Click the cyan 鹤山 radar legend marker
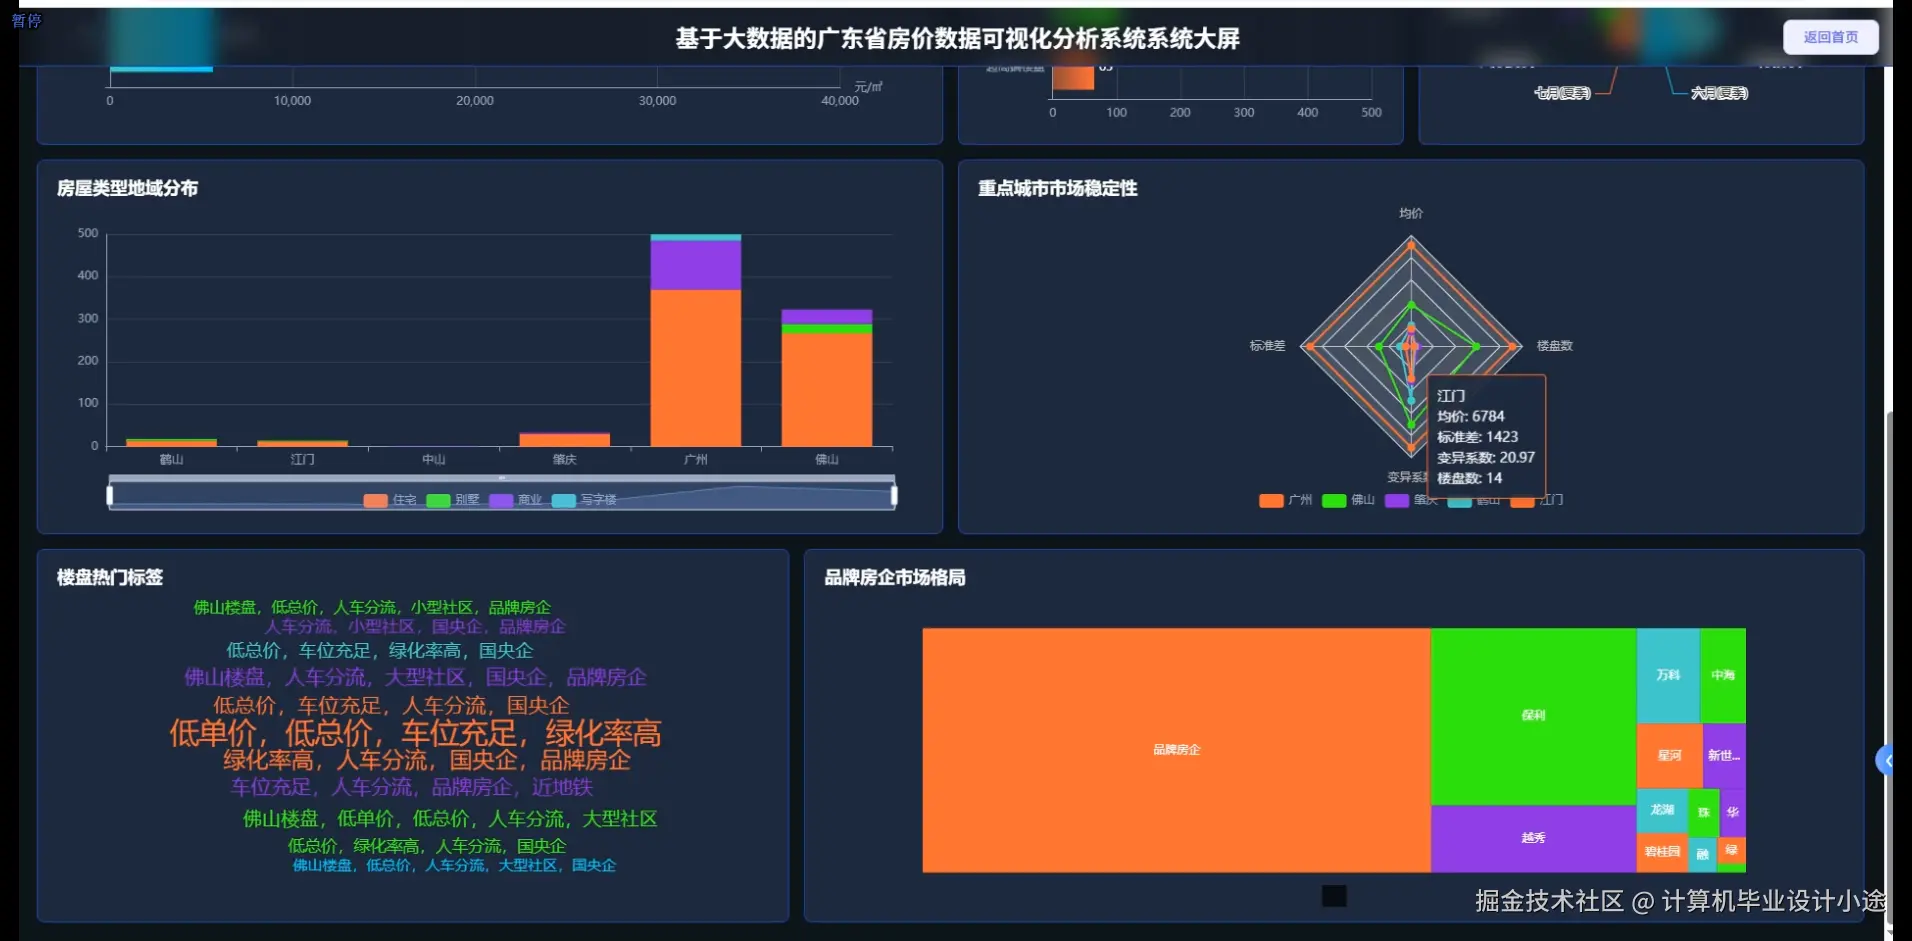 (x=1461, y=501)
